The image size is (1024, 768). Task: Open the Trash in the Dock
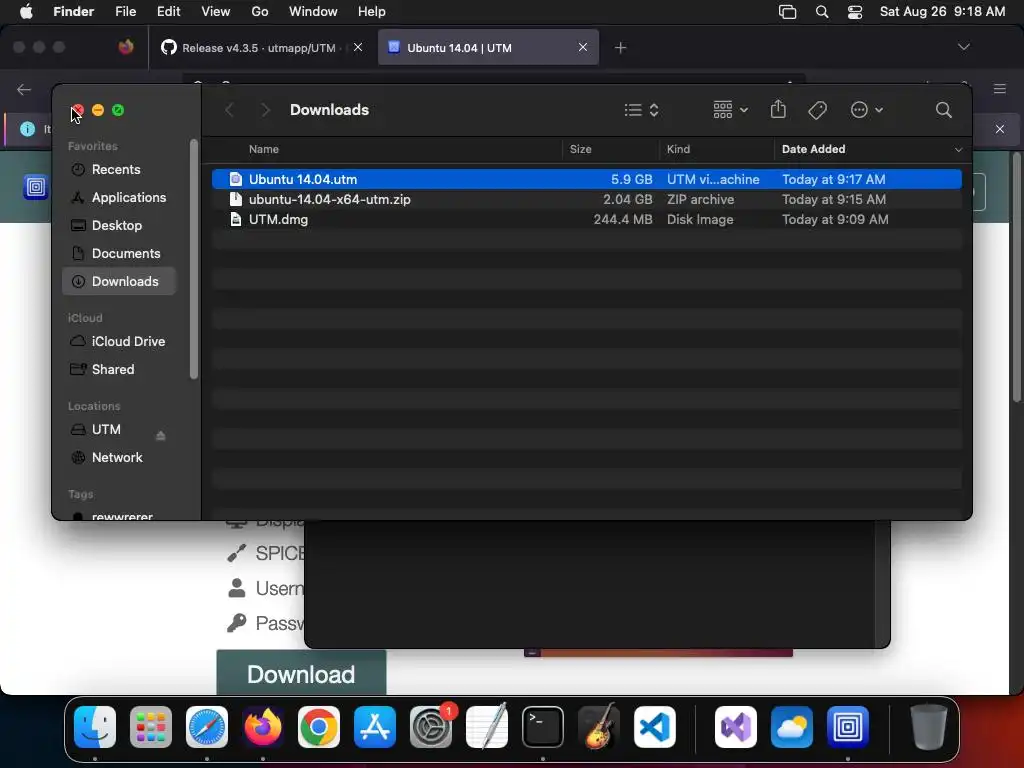click(x=928, y=727)
